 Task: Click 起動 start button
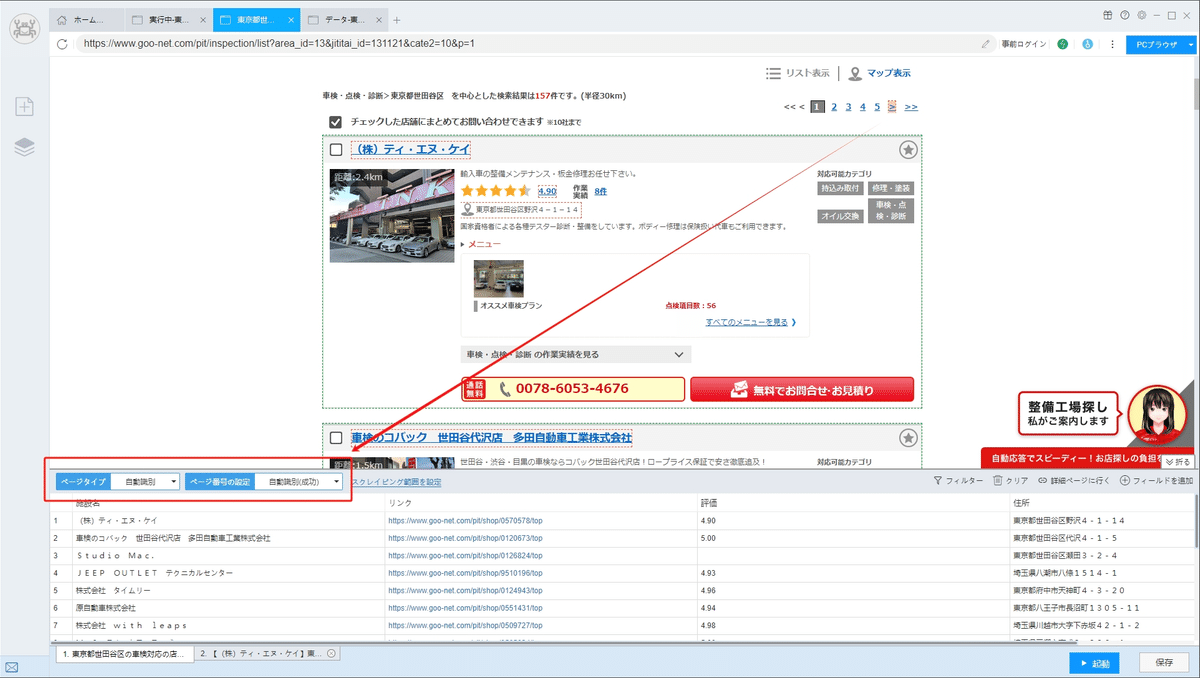(x=1094, y=663)
